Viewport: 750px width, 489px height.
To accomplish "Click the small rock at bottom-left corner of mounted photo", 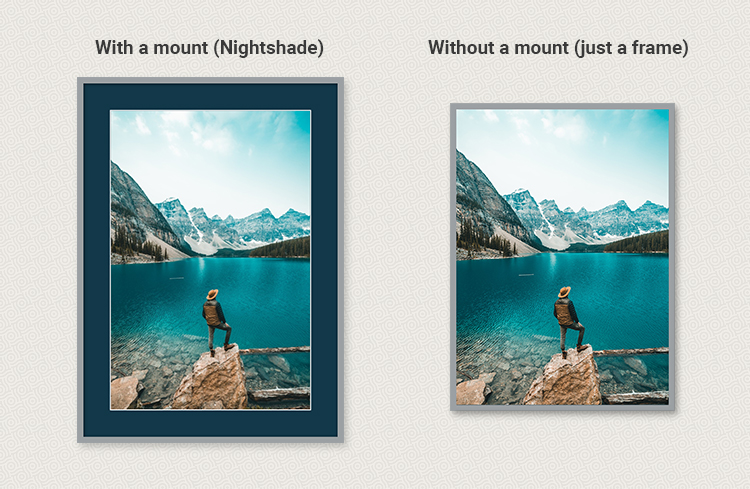I will point(125,391).
